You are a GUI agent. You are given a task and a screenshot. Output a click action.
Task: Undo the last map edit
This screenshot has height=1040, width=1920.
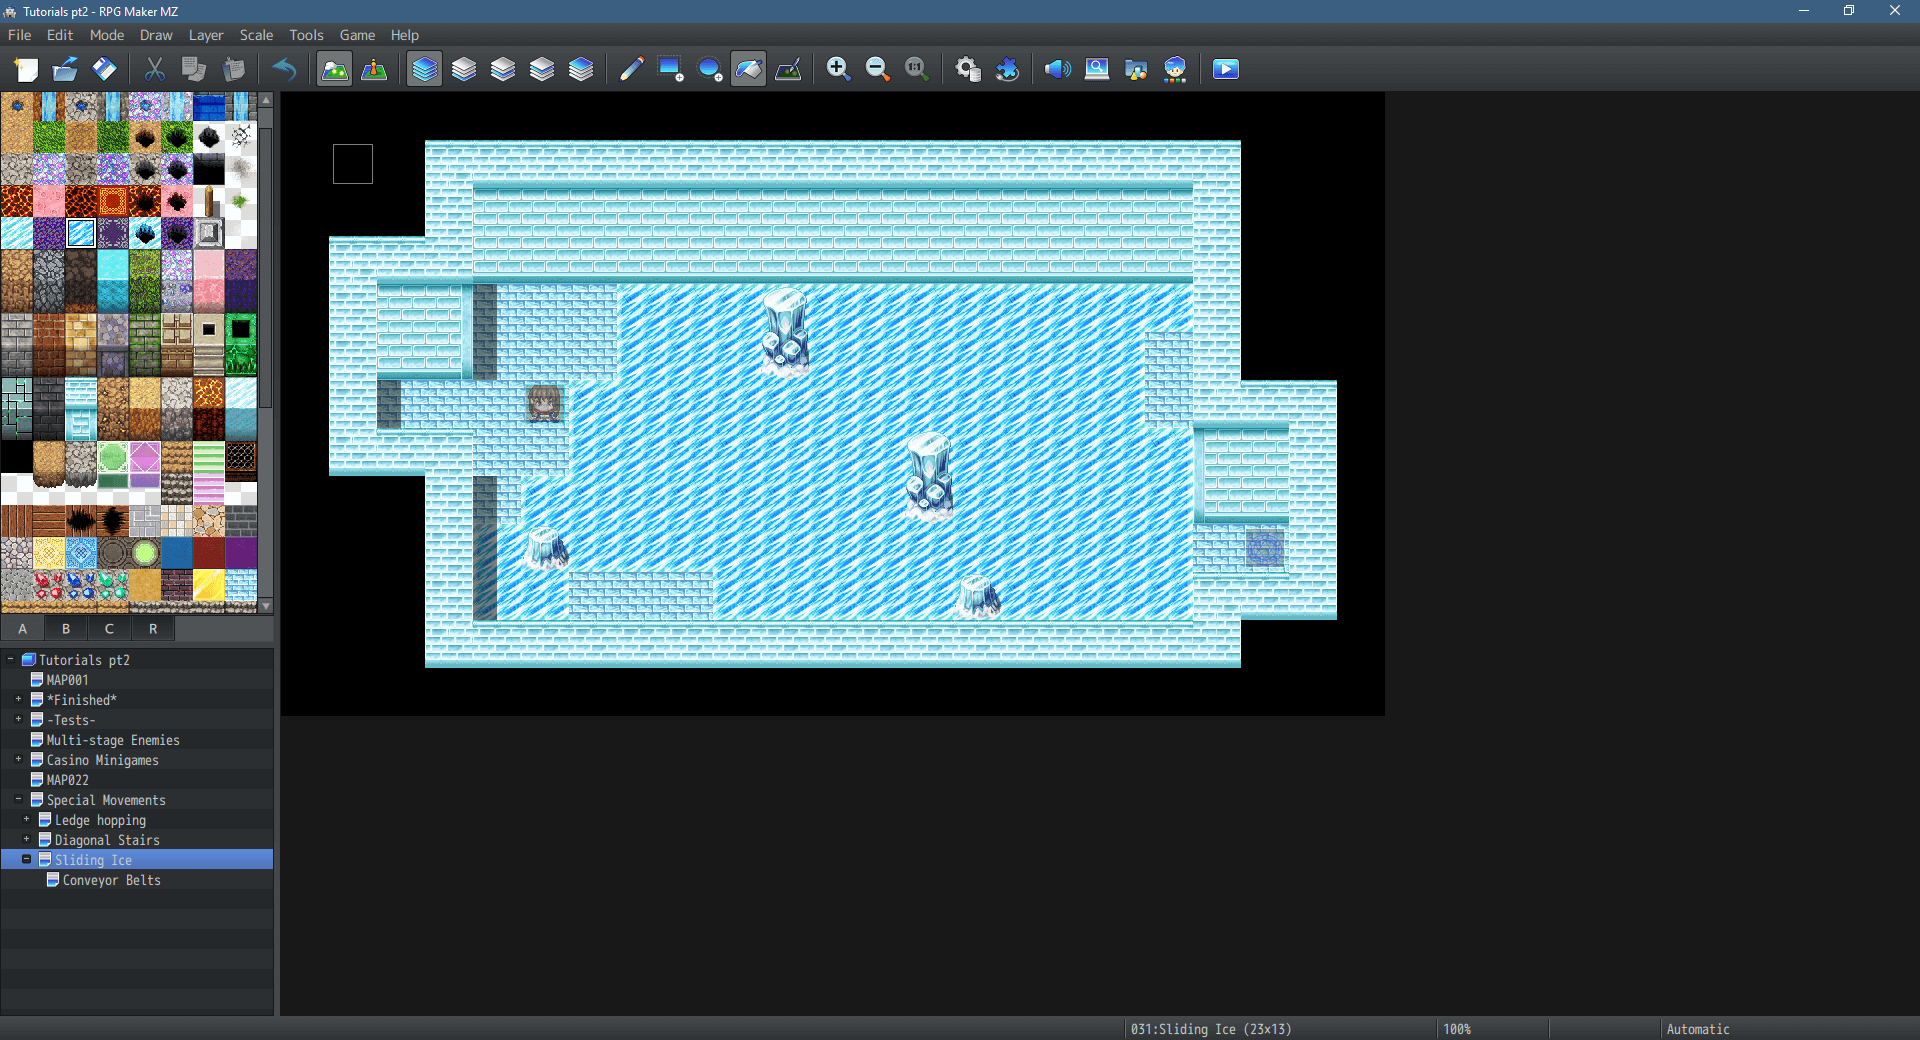284,69
